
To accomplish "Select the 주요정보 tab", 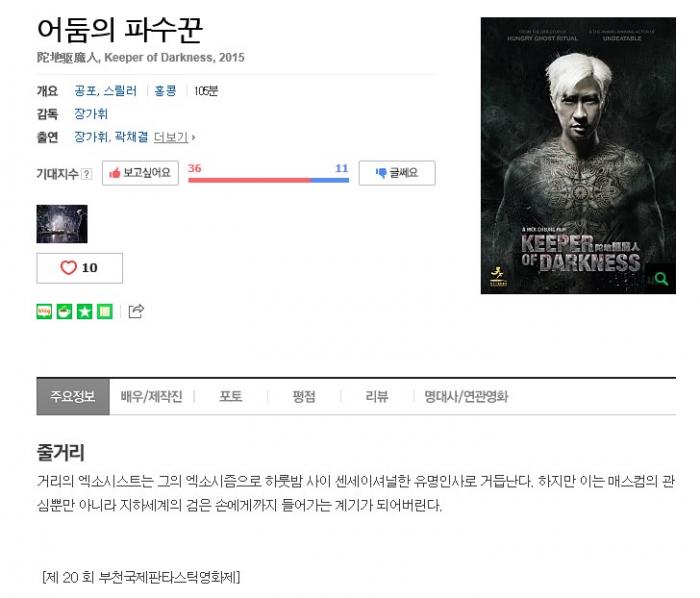I will (x=73, y=396).
